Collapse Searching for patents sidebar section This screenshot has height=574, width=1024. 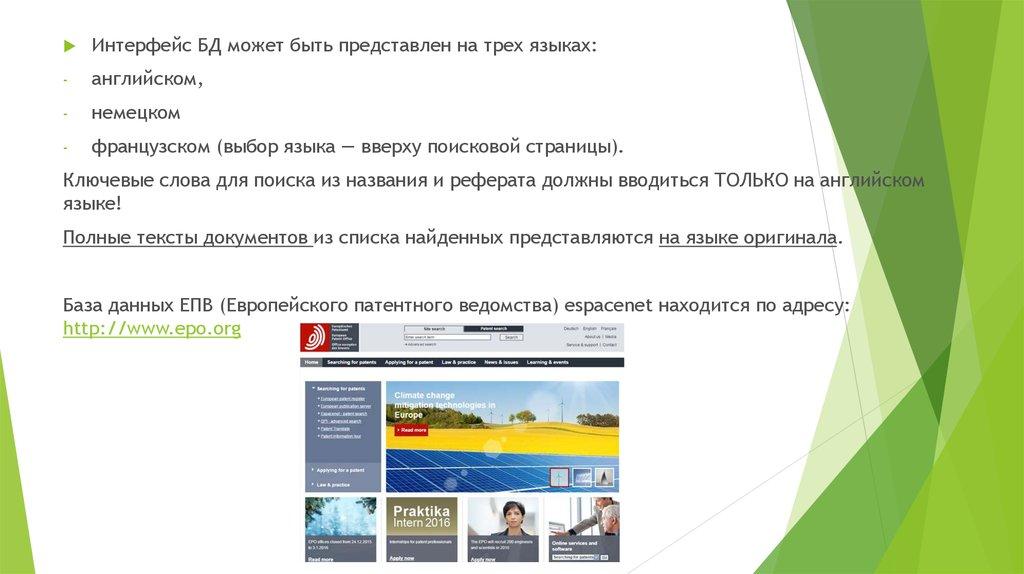tap(341, 387)
